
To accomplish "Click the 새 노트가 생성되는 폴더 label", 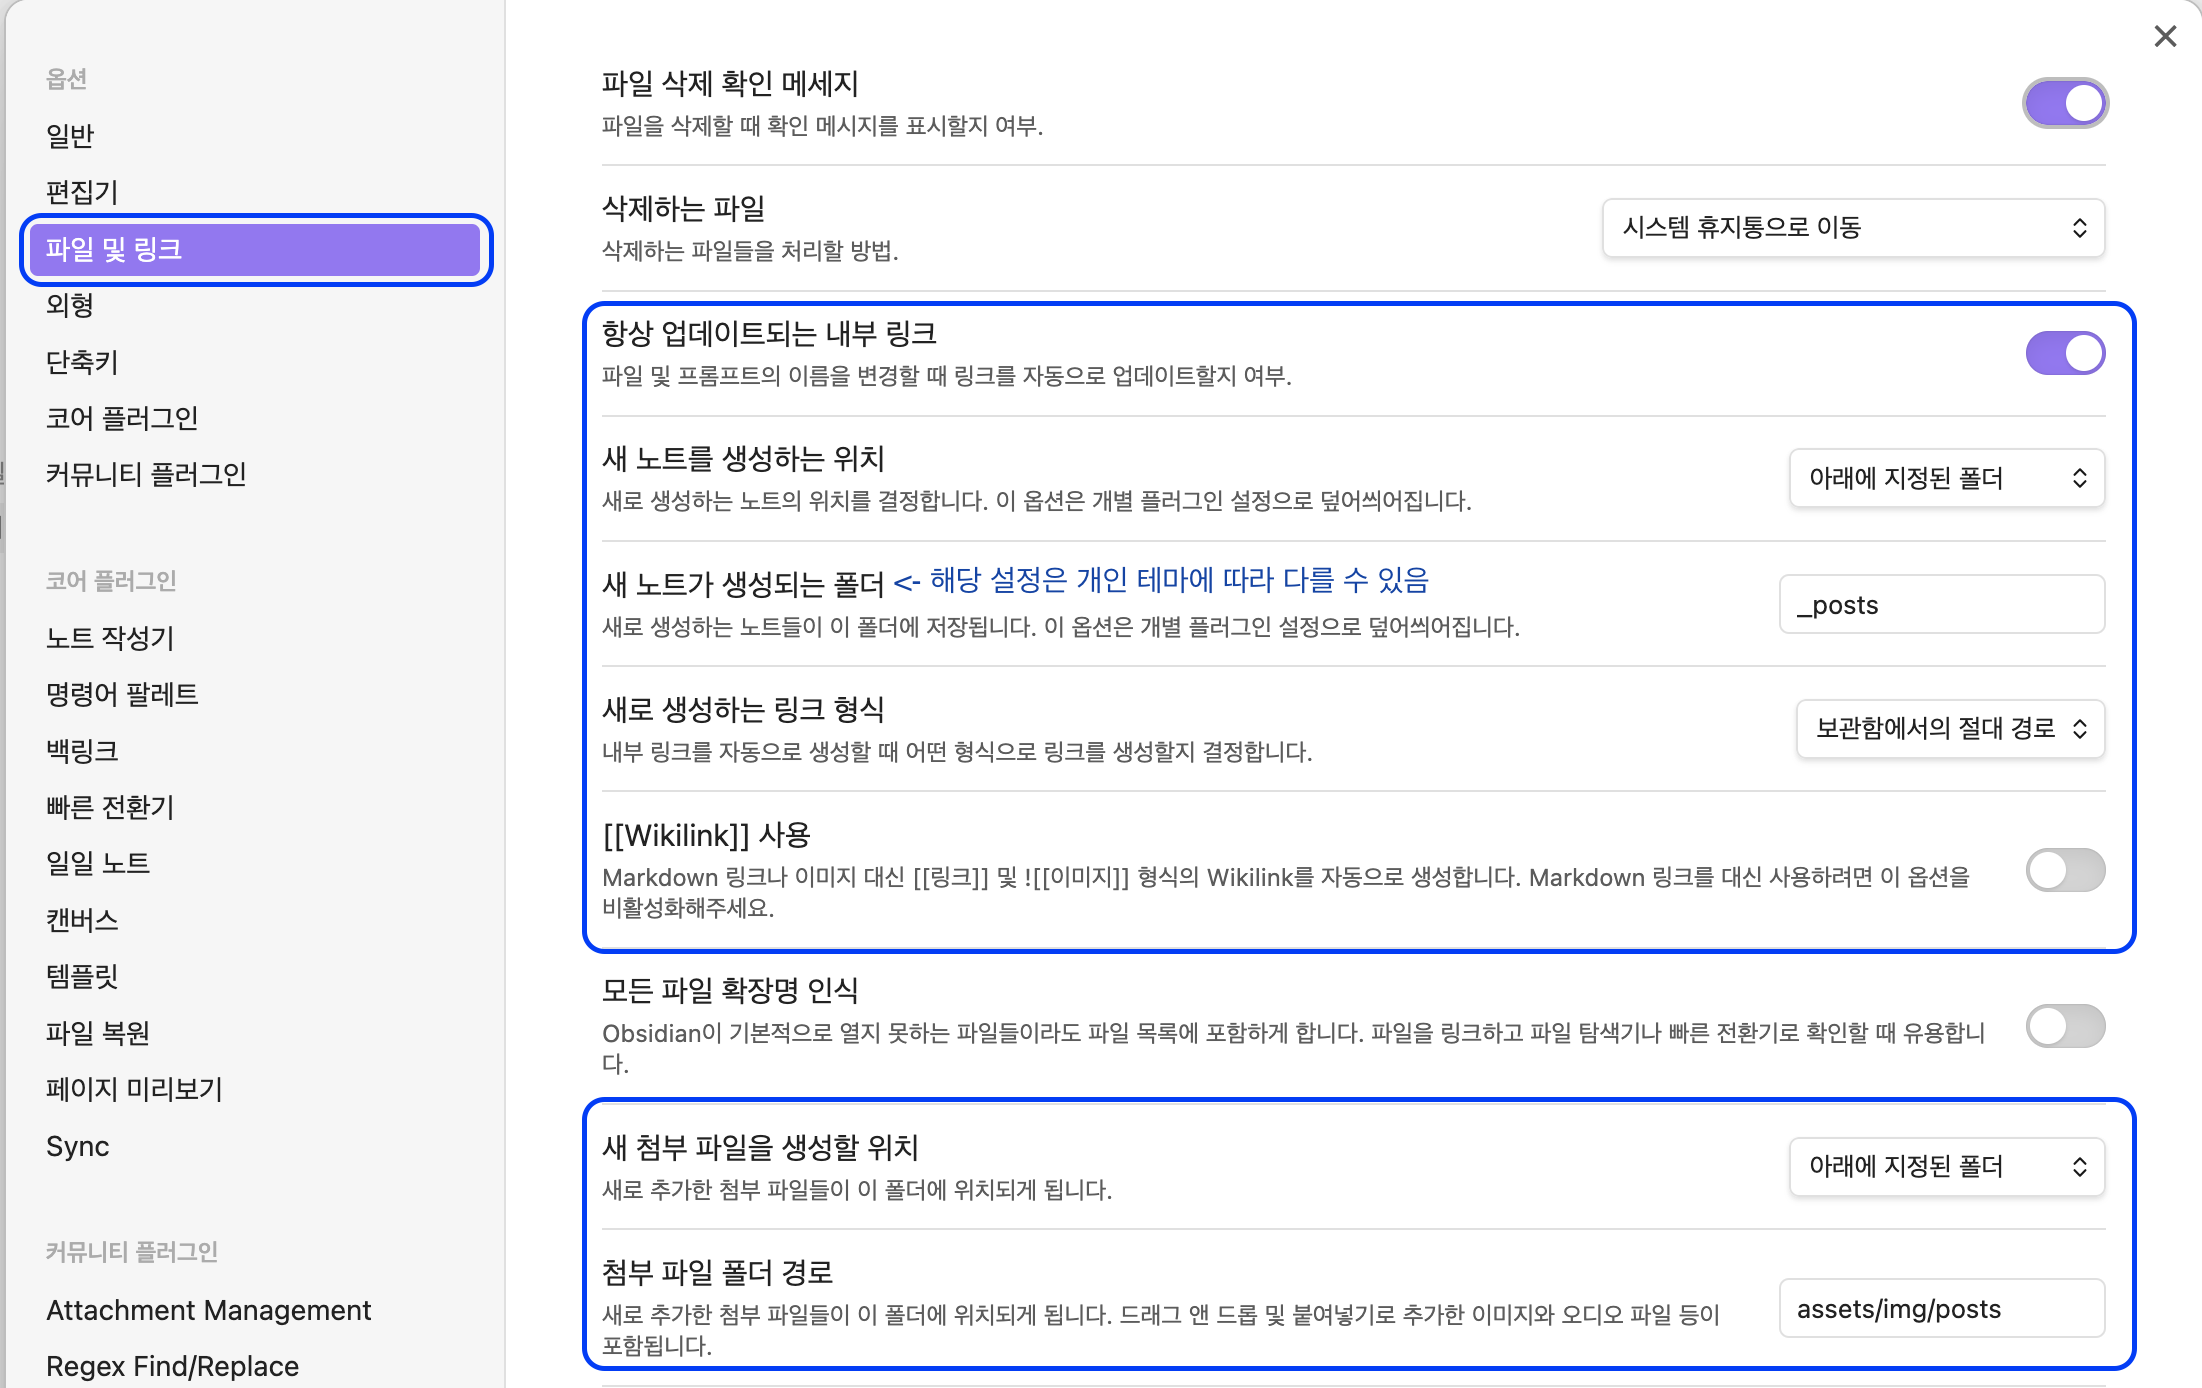I will point(743,584).
